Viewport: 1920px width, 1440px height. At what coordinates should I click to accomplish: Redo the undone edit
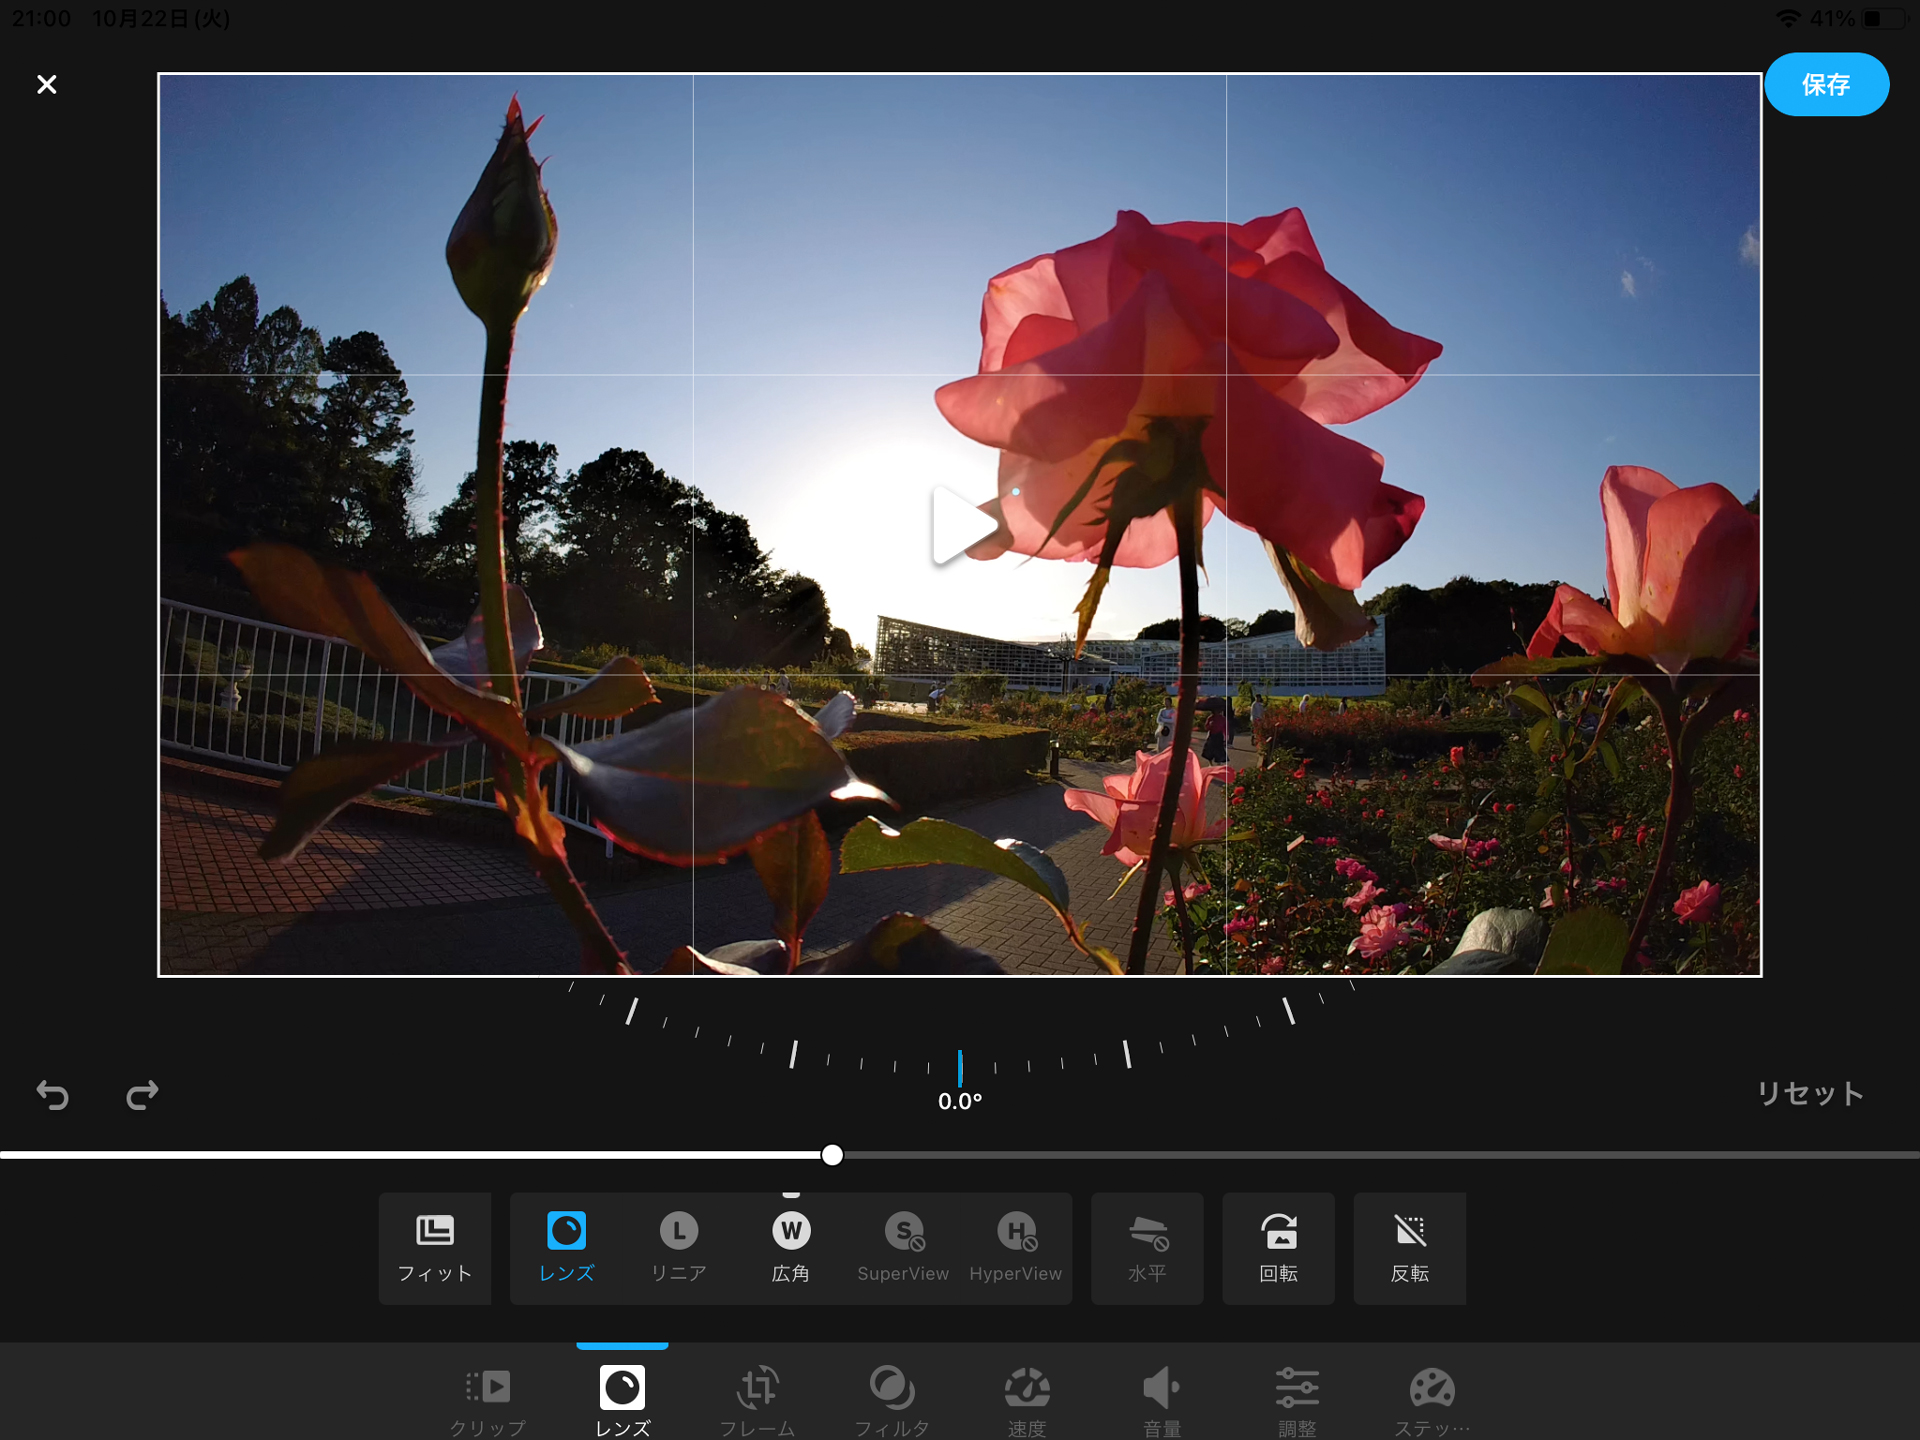[141, 1095]
